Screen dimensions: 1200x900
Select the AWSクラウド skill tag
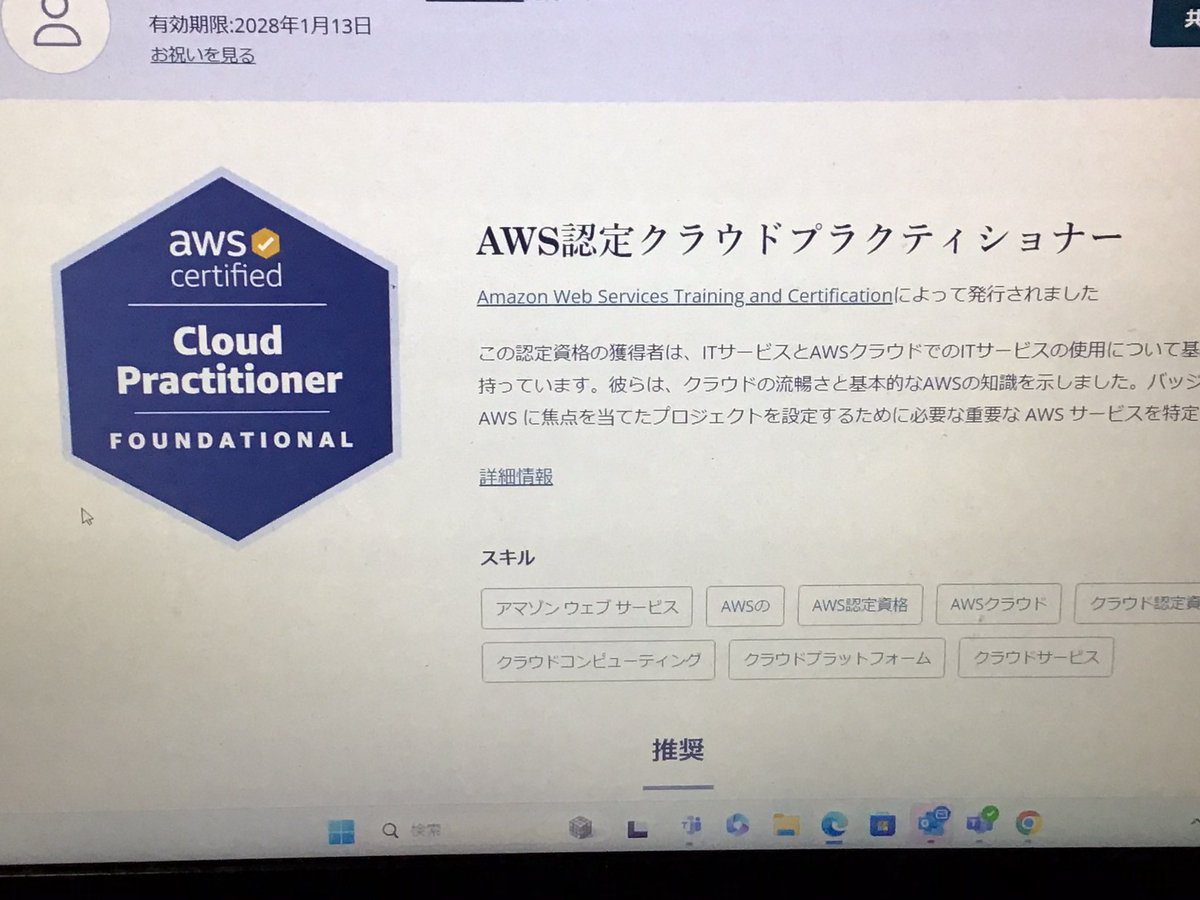pyautogui.click(x=998, y=603)
